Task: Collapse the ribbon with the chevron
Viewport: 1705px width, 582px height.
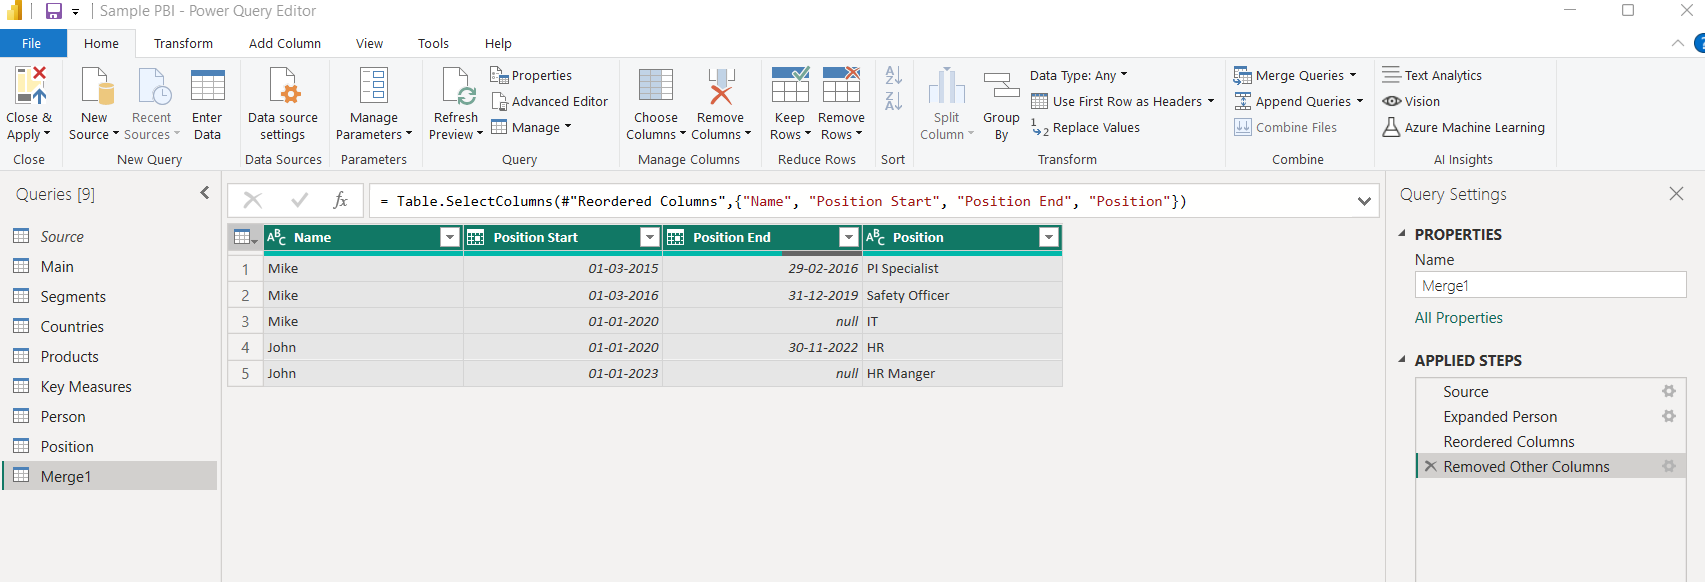Action: tap(1677, 43)
